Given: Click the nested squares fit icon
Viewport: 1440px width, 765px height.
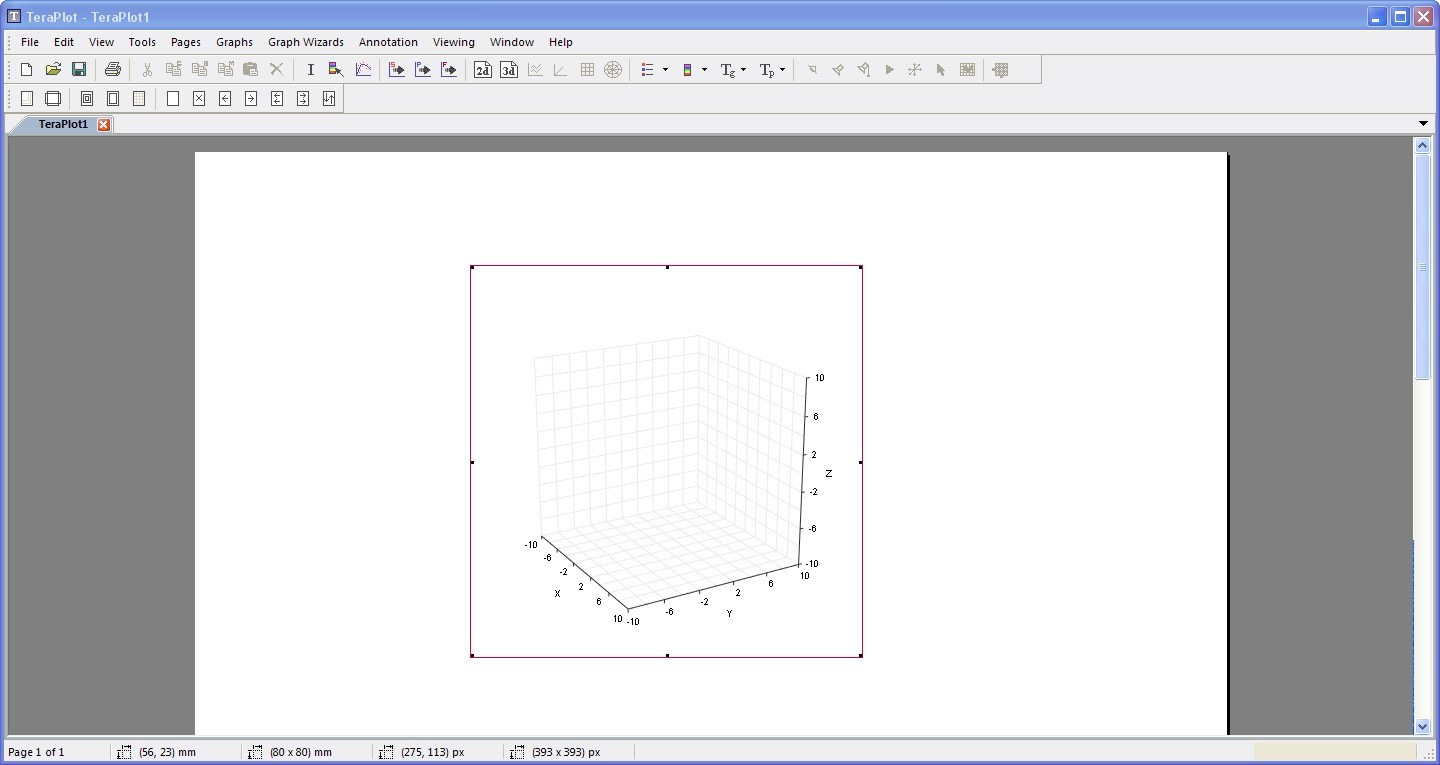Looking at the screenshot, I should click(87, 98).
